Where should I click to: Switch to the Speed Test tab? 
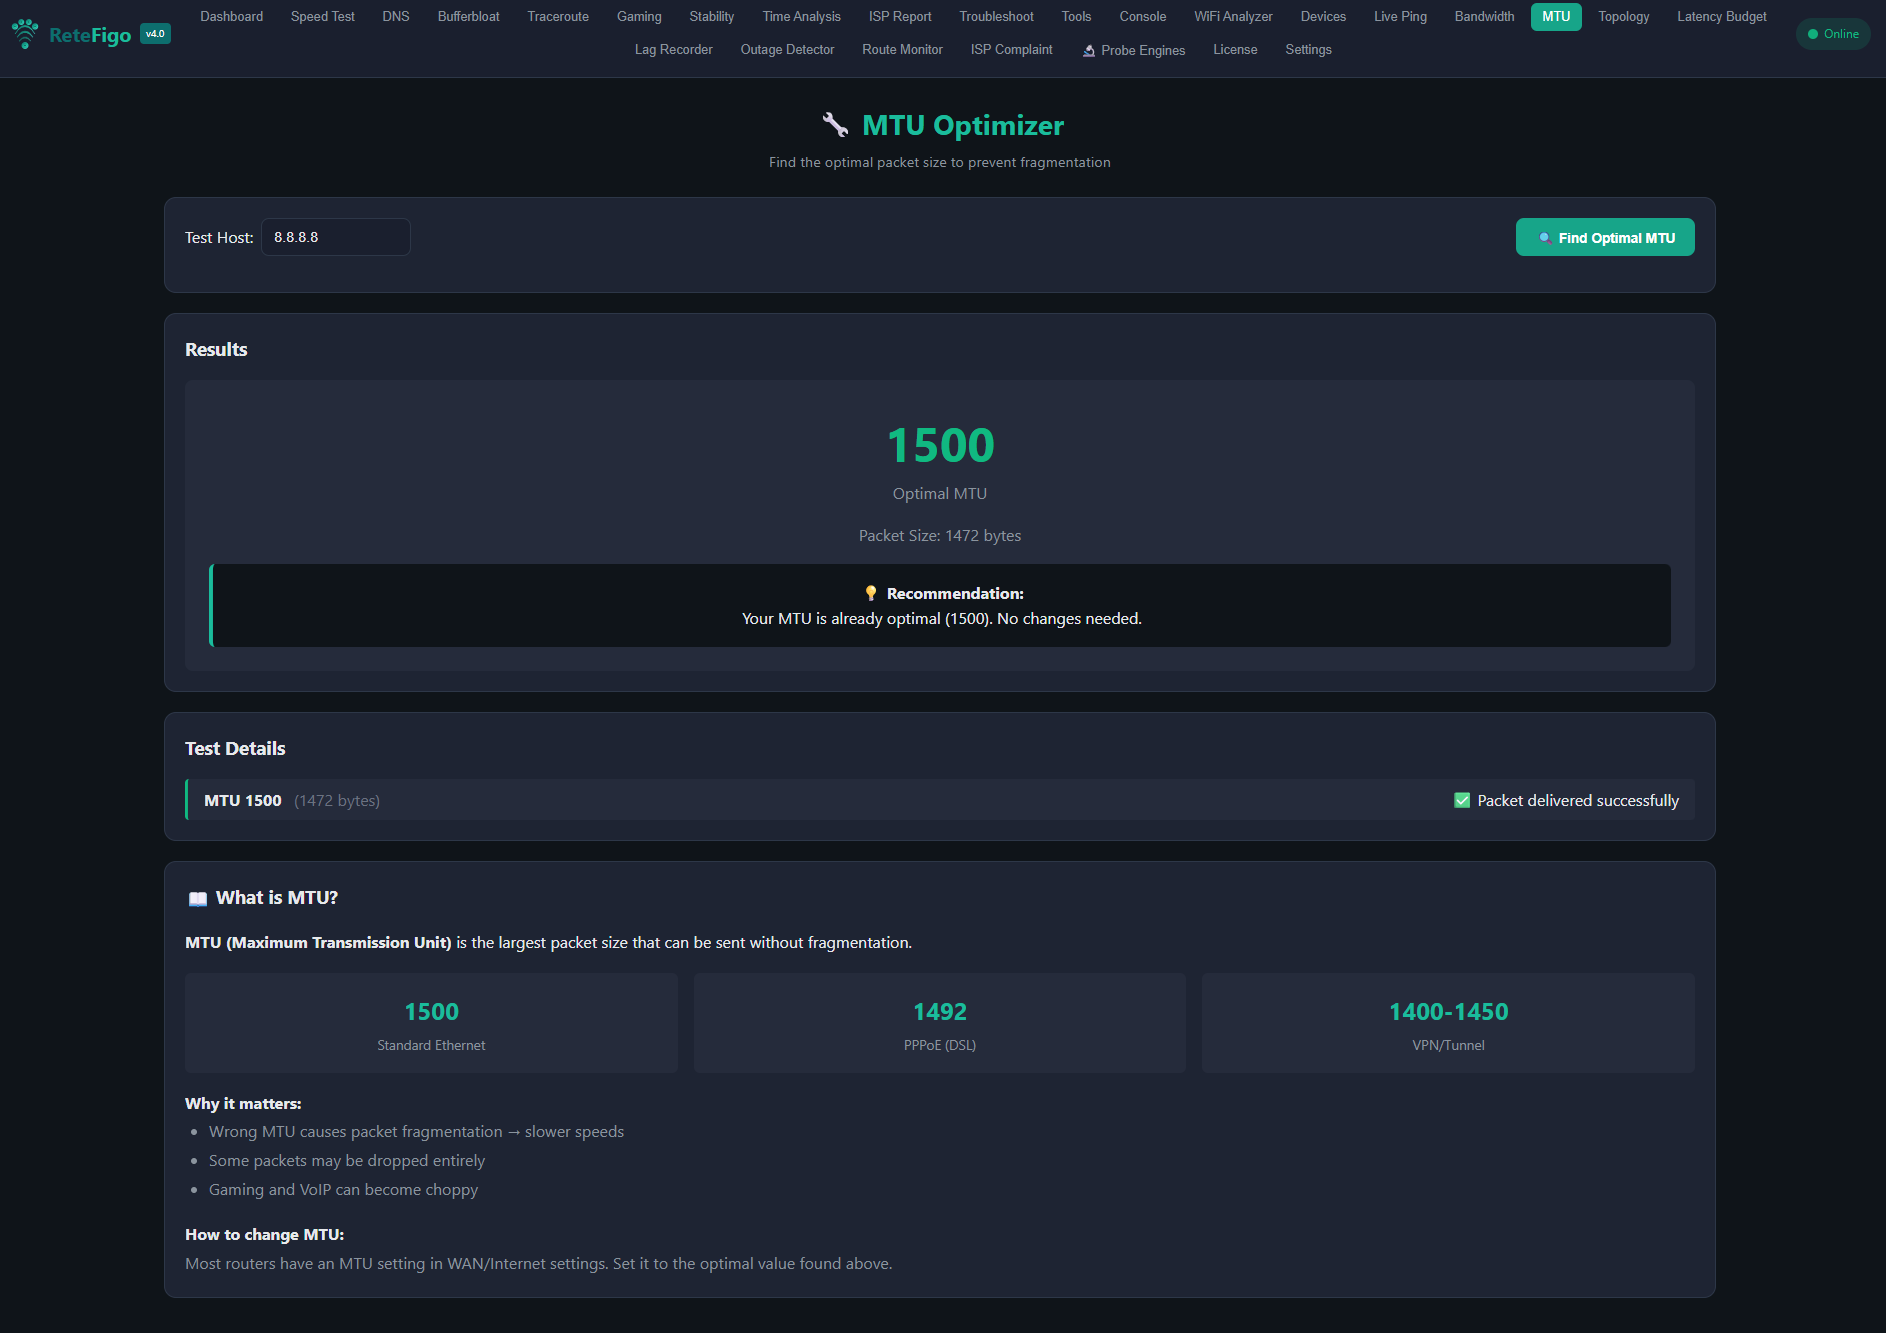tap(322, 17)
